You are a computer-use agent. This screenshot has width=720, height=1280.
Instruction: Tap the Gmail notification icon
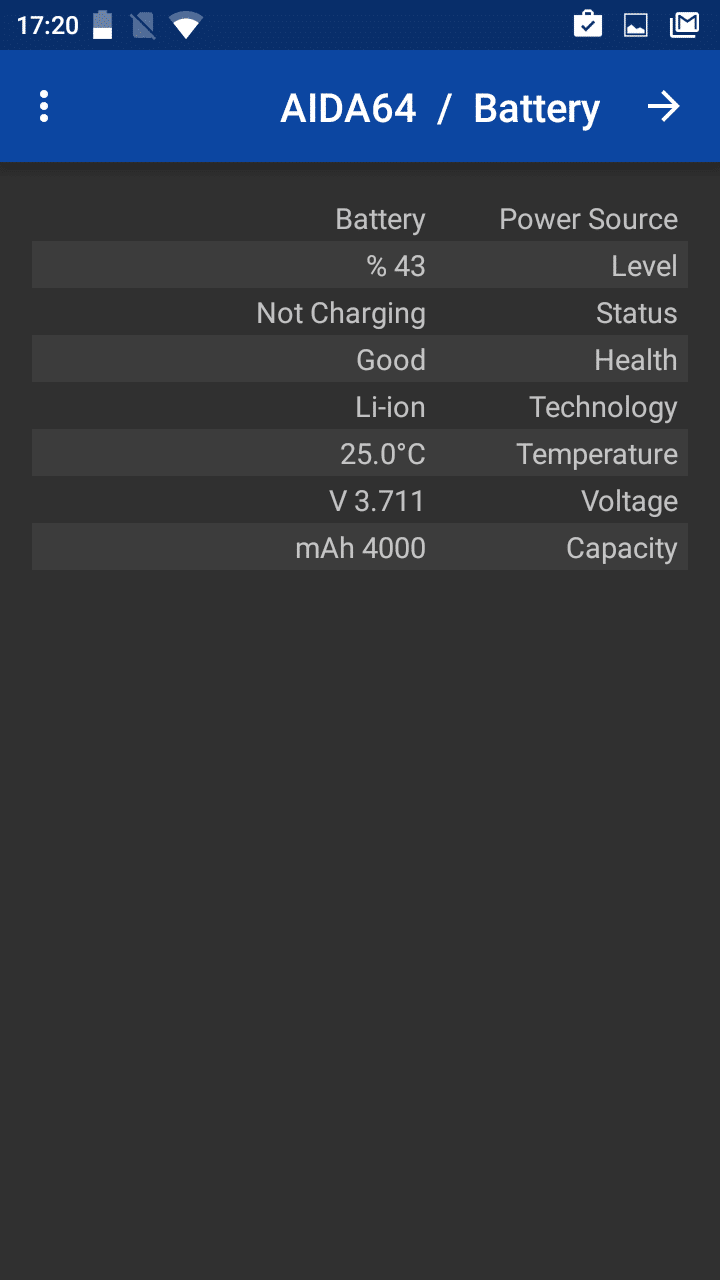click(684, 25)
